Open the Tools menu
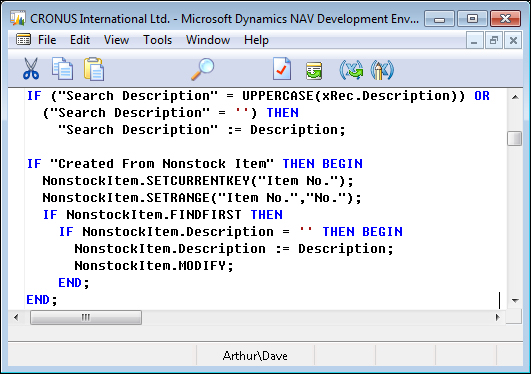 [x=157, y=40]
